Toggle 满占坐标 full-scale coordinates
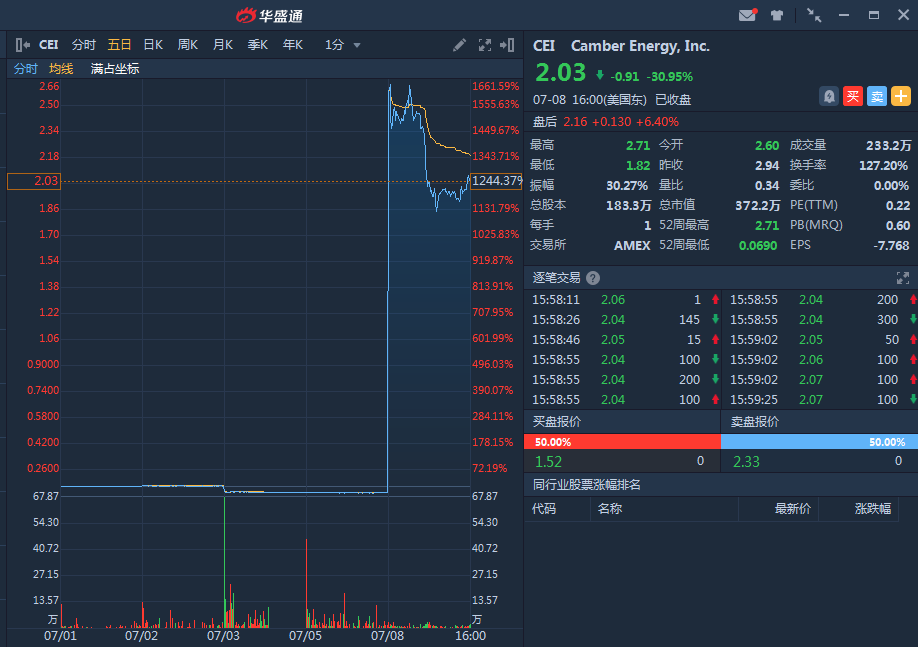This screenshot has width=918, height=647. (115, 69)
